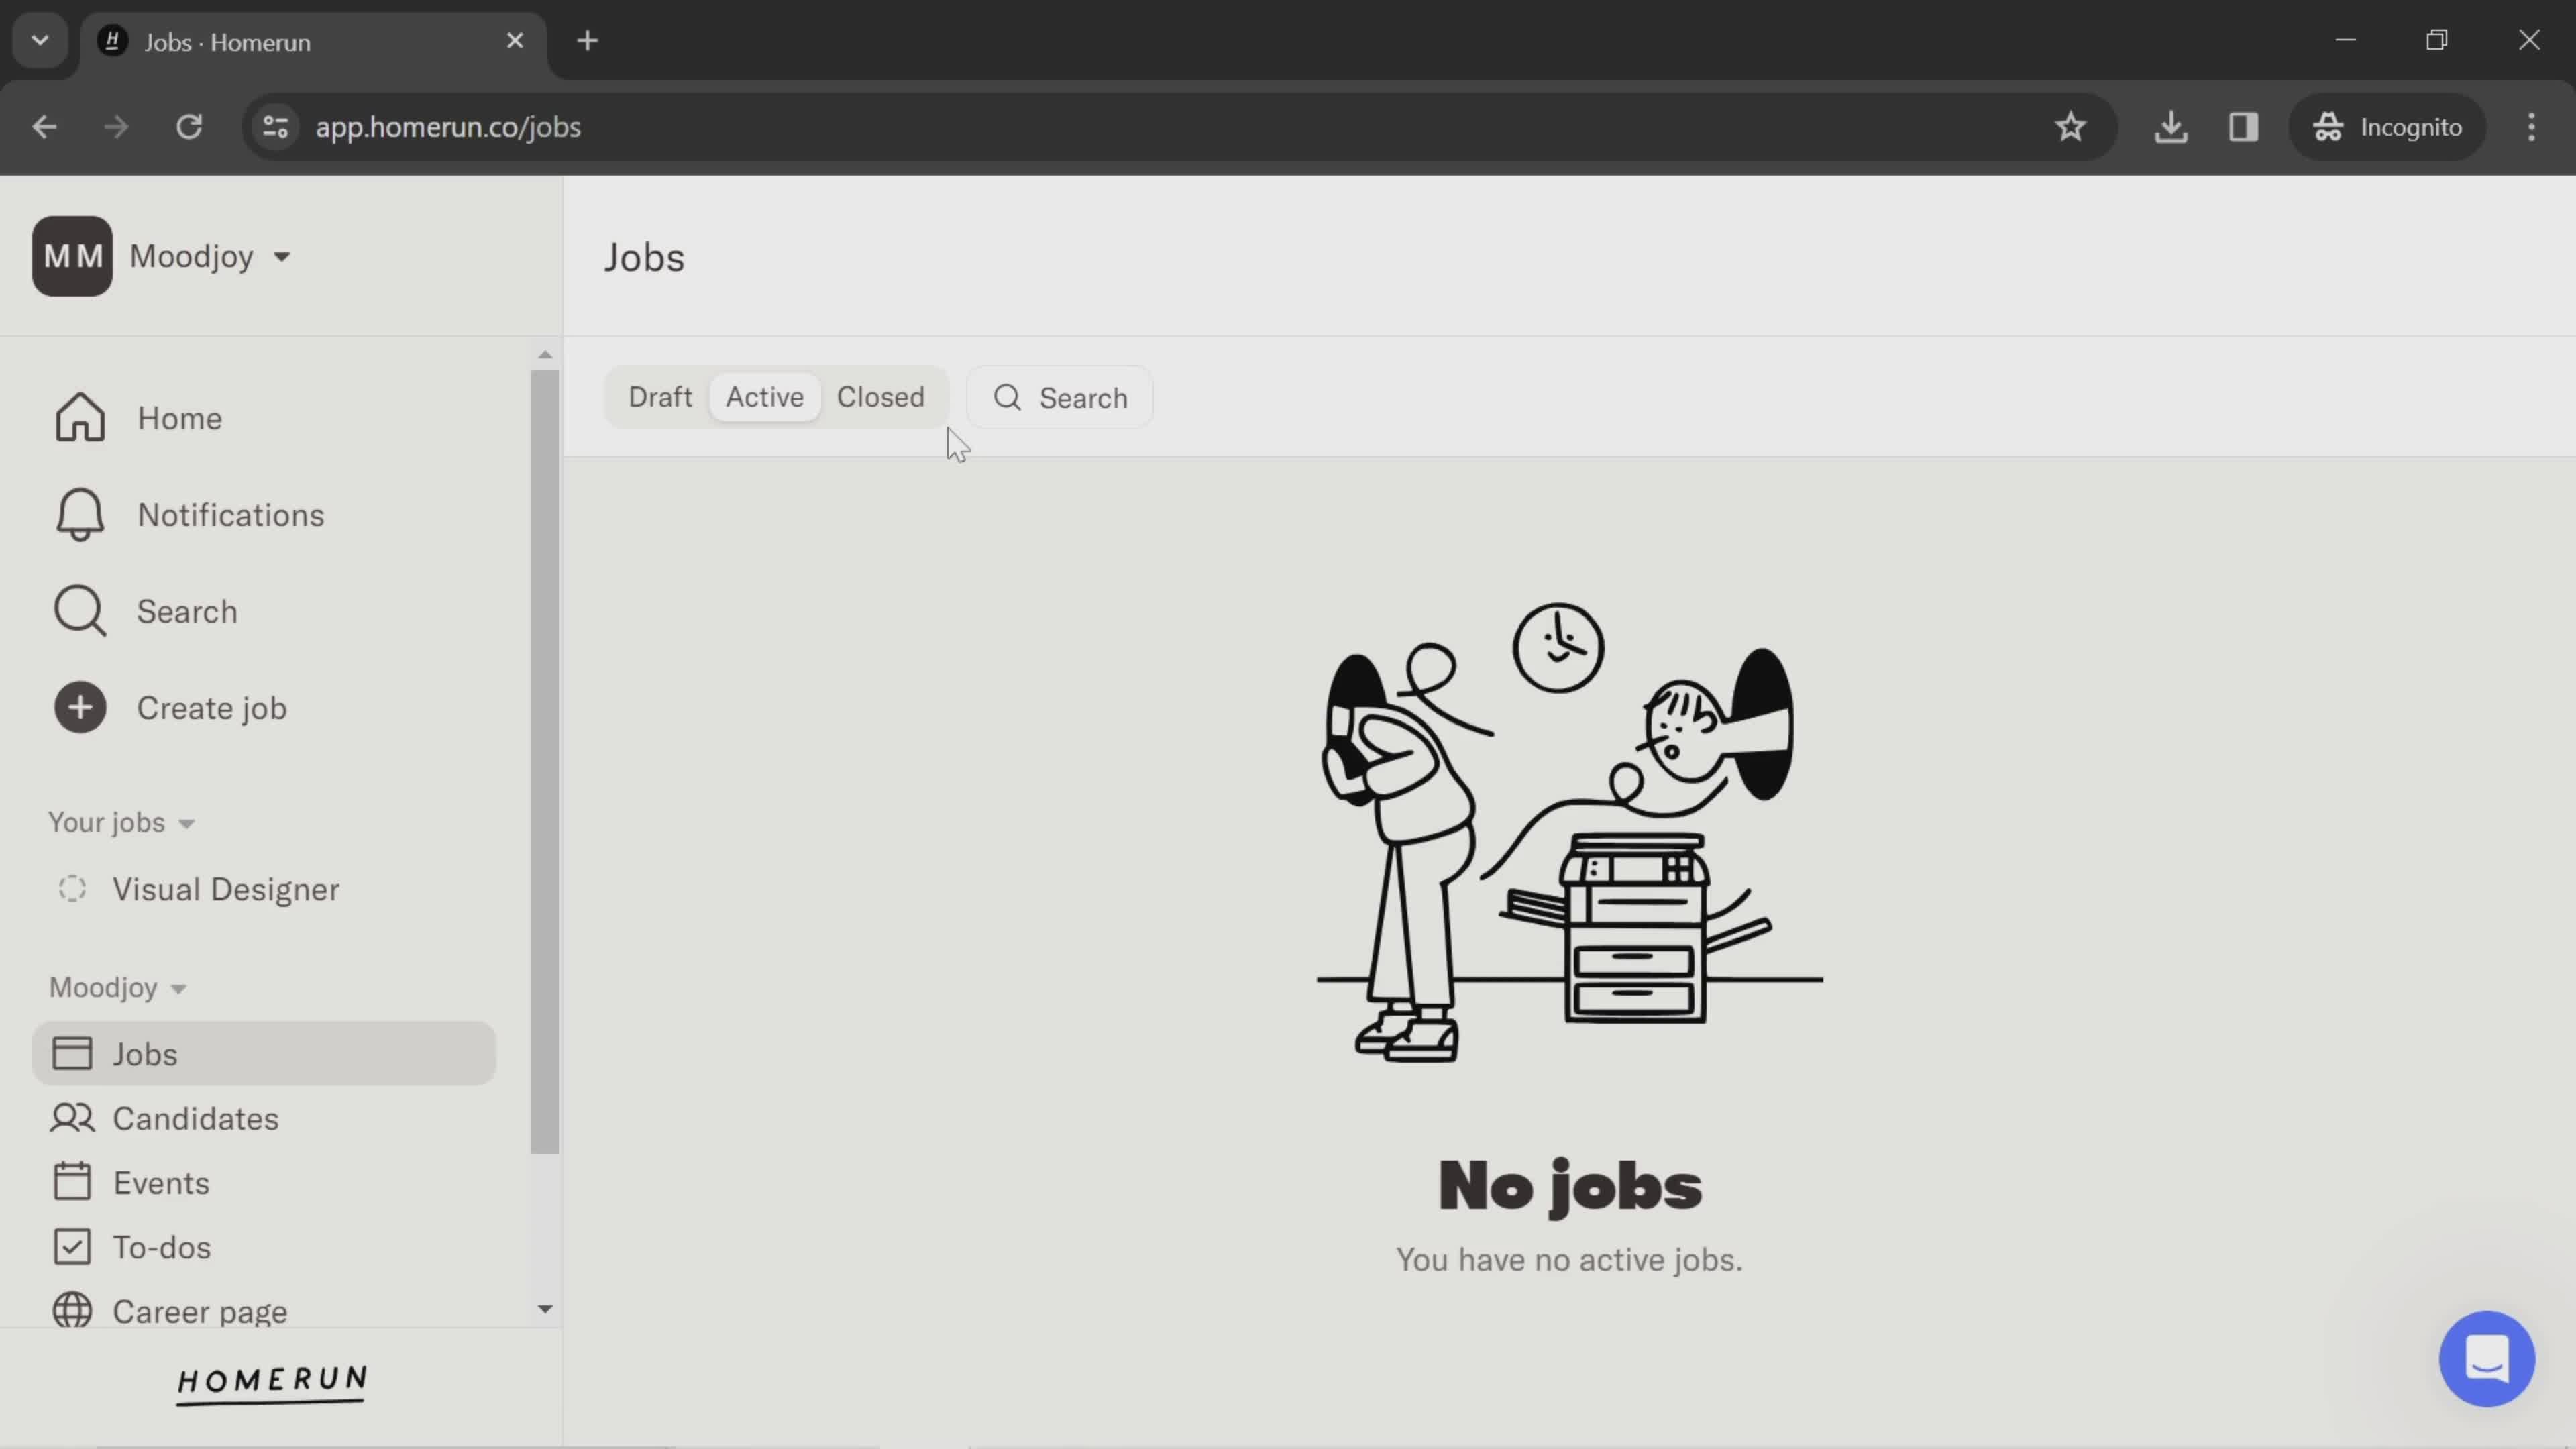The width and height of the screenshot is (2576, 1449).
Task: Open the Intercom chat bubble
Action: (2486, 1358)
